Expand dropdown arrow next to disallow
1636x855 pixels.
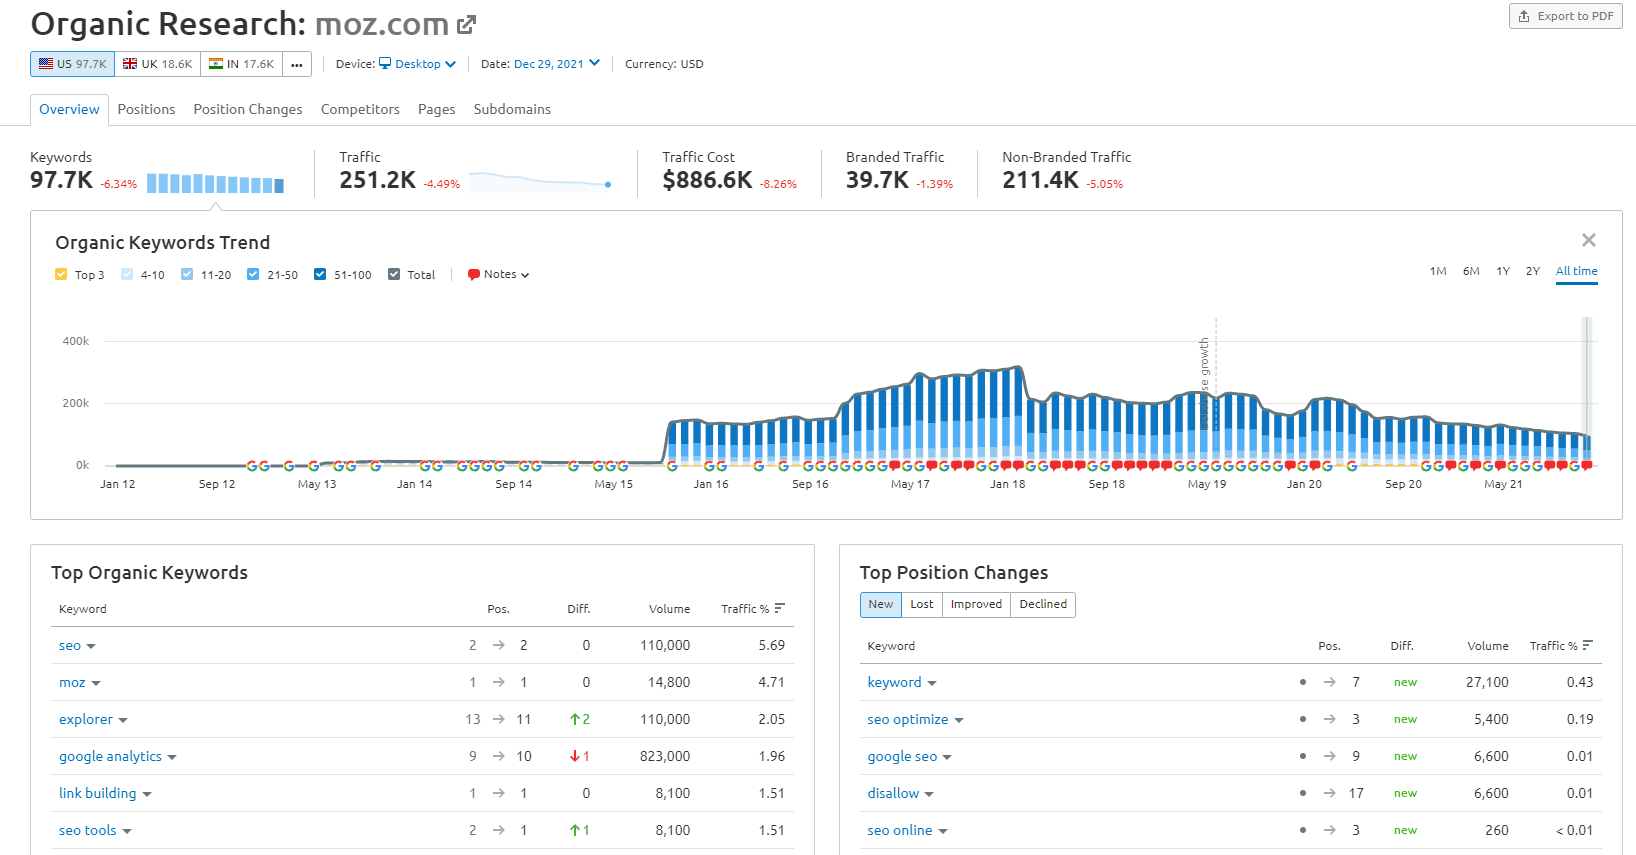point(929,795)
